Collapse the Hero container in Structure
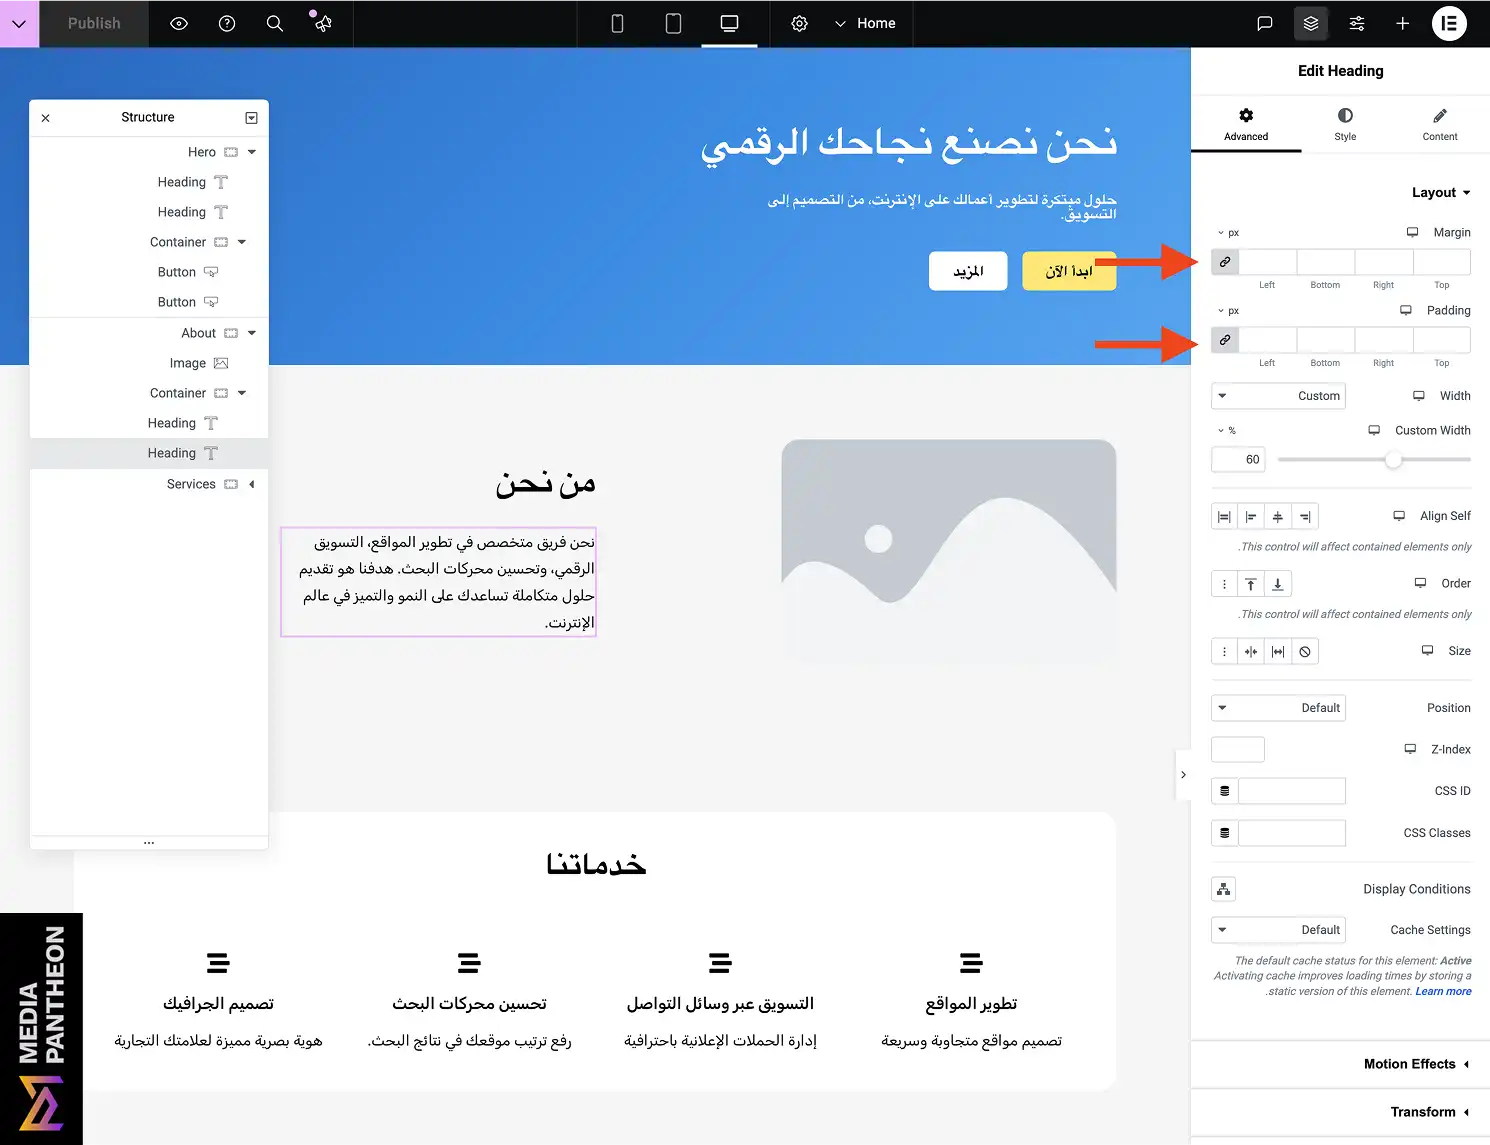The height and width of the screenshot is (1145, 1490). coord(252,152)
